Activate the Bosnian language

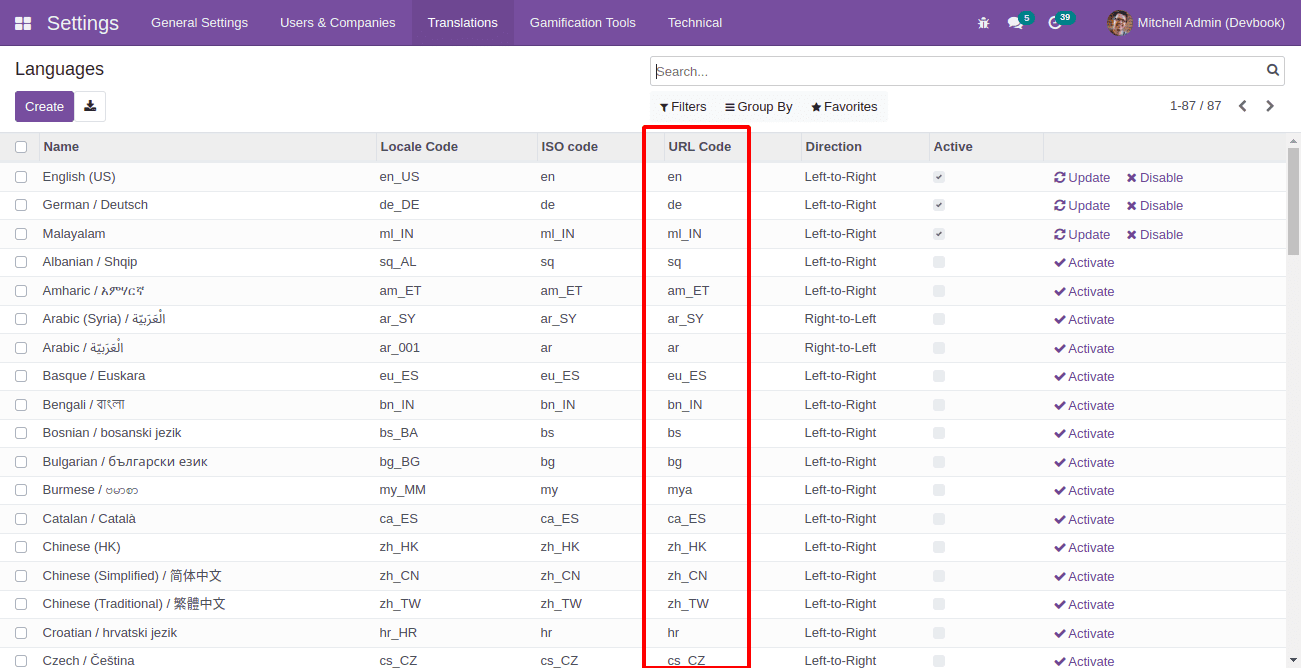pyautogui.click(x=1084, y=433)
